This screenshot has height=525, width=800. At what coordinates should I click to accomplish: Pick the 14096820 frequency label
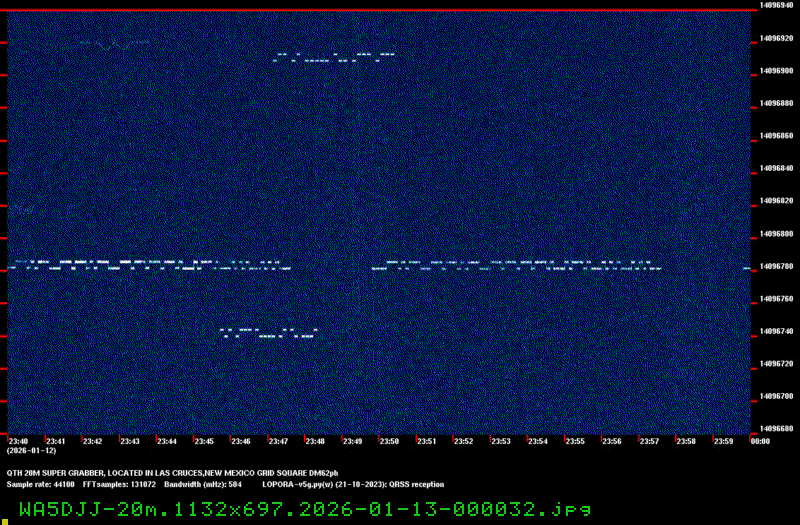click(x=777, y=201)
